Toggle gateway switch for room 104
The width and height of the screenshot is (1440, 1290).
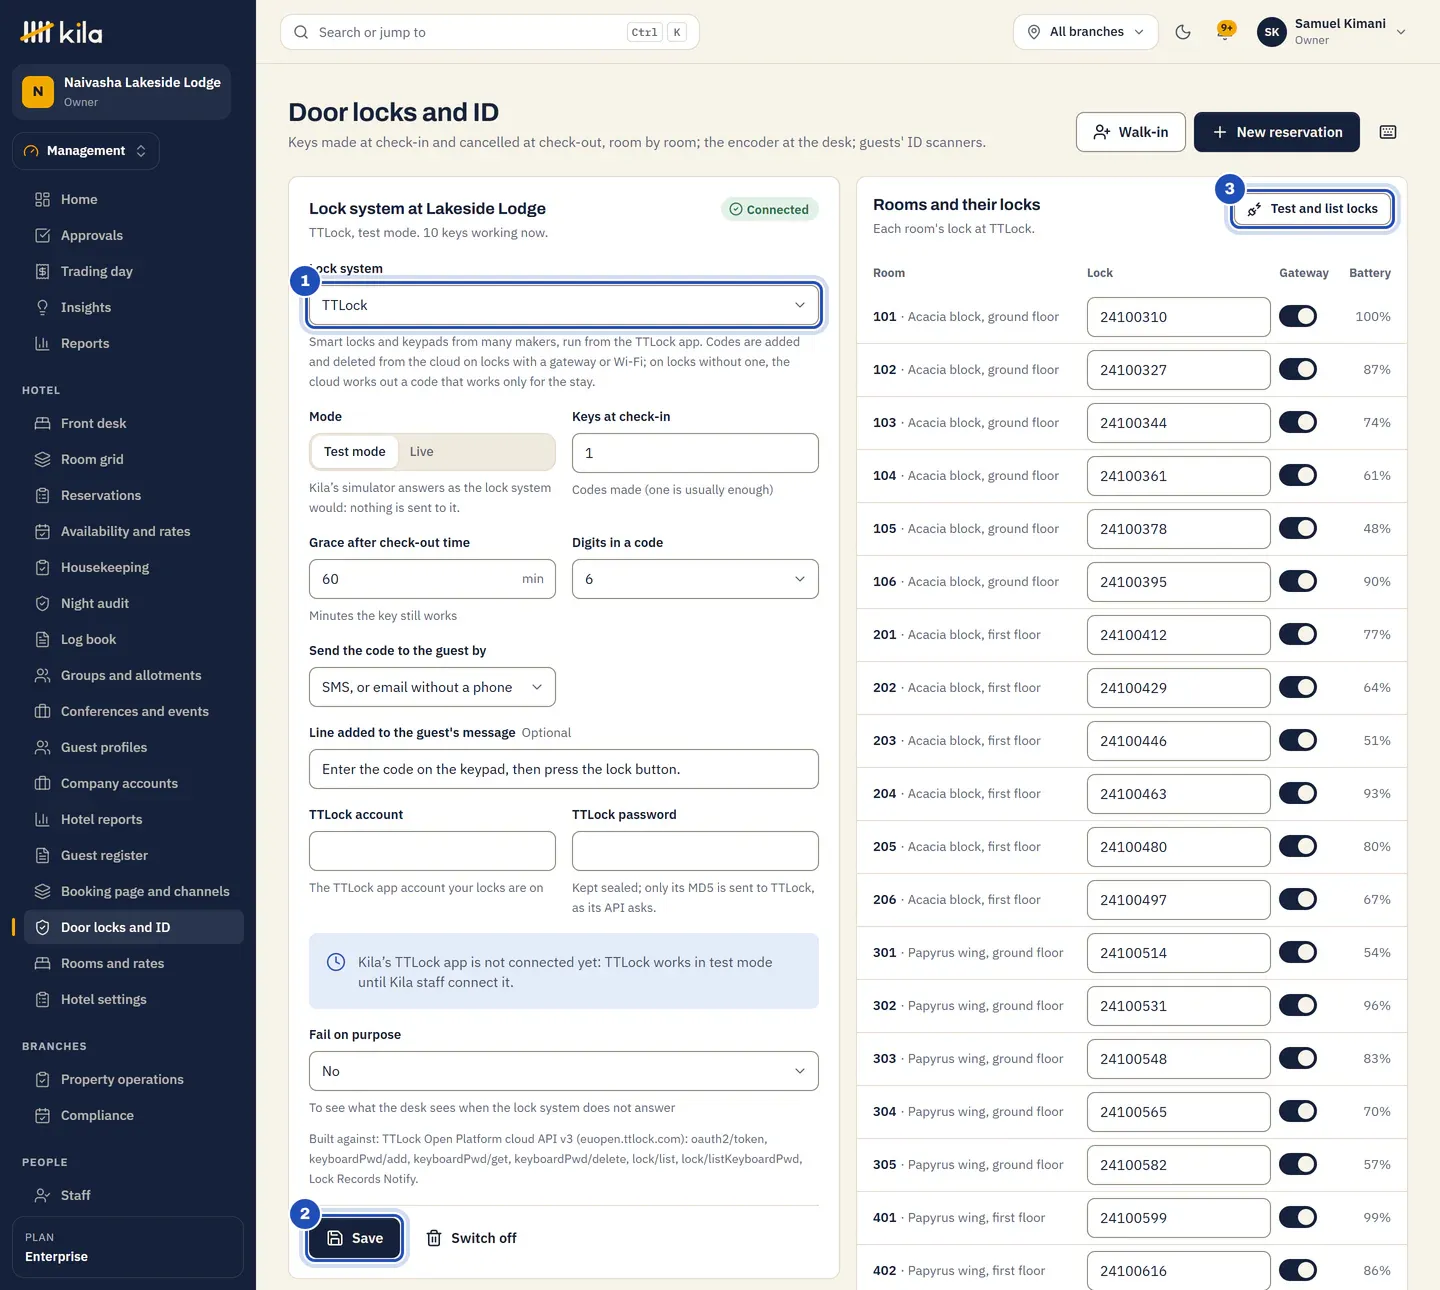tap(1298, 475)
